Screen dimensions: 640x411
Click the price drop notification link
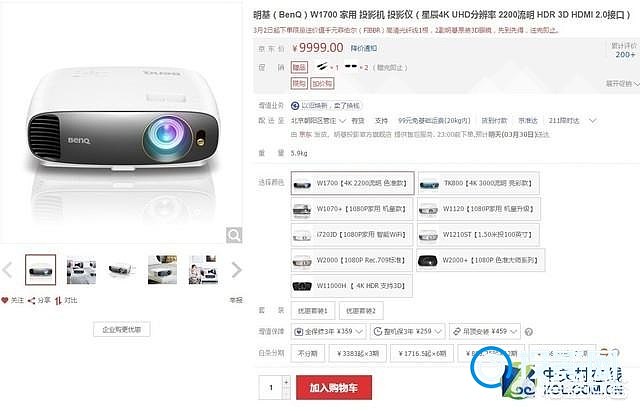(x=364, y=49)
